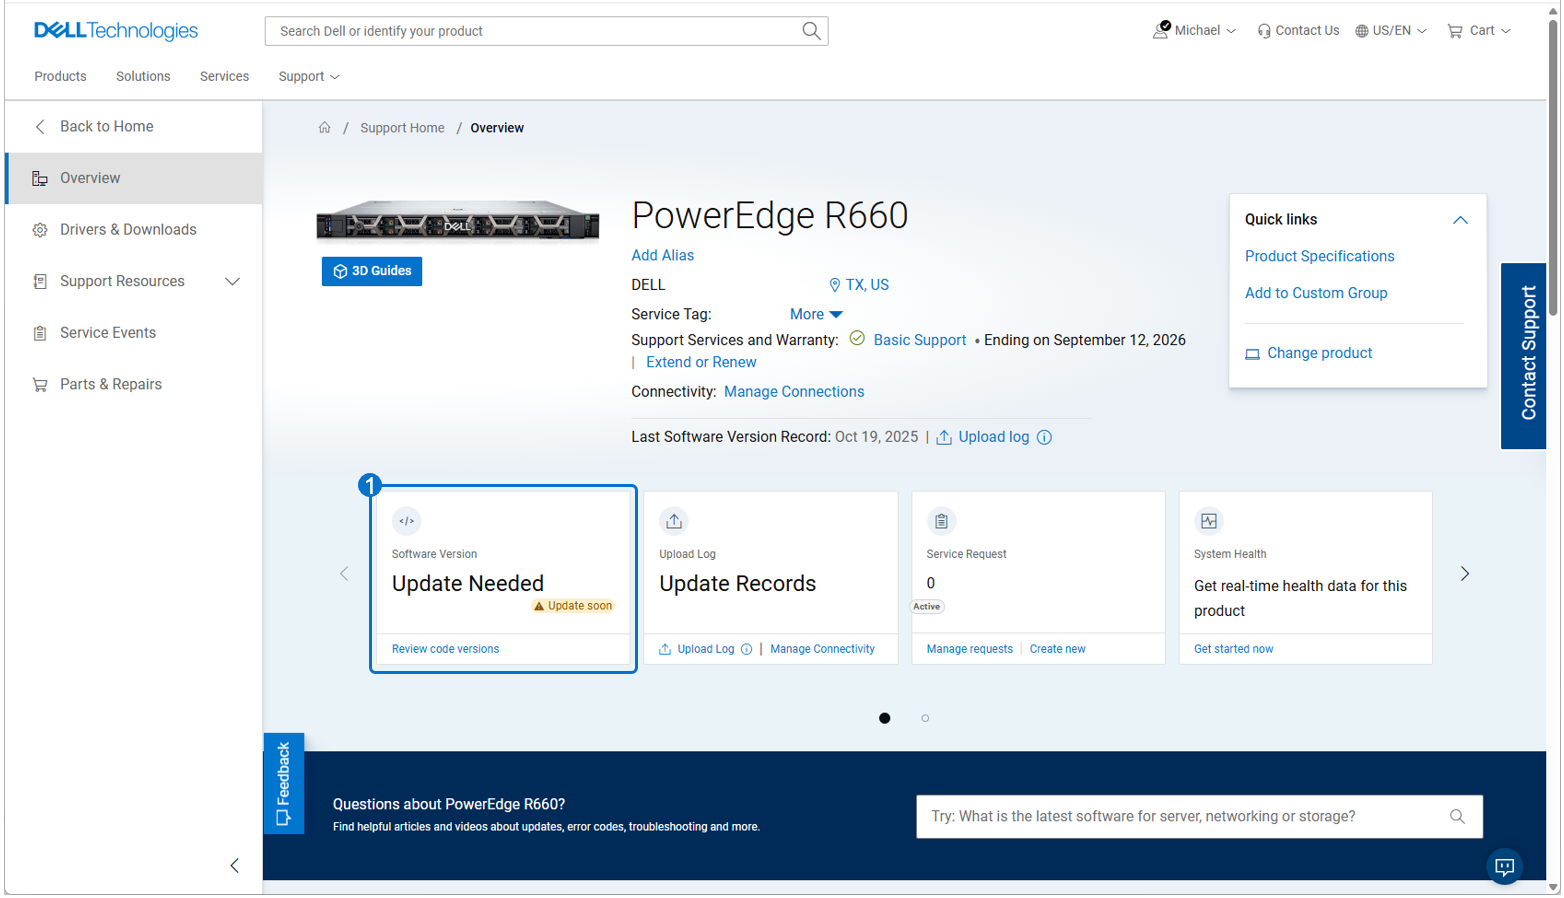The width and height of the screenshot is (1564, 898).
Task: Click the product question search input field
Action: pyautogui.click(x=1150, y=816)
